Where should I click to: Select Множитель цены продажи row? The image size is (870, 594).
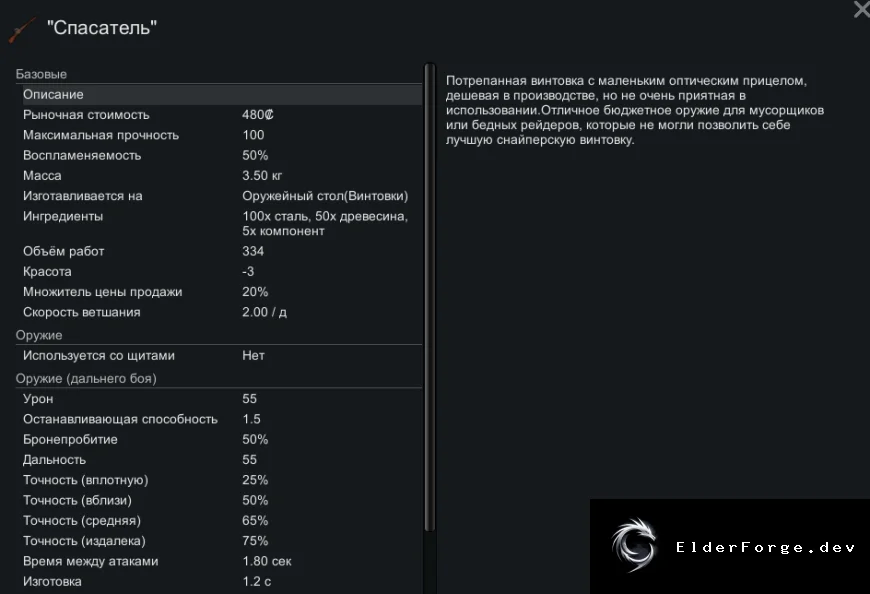pos(219,292)
